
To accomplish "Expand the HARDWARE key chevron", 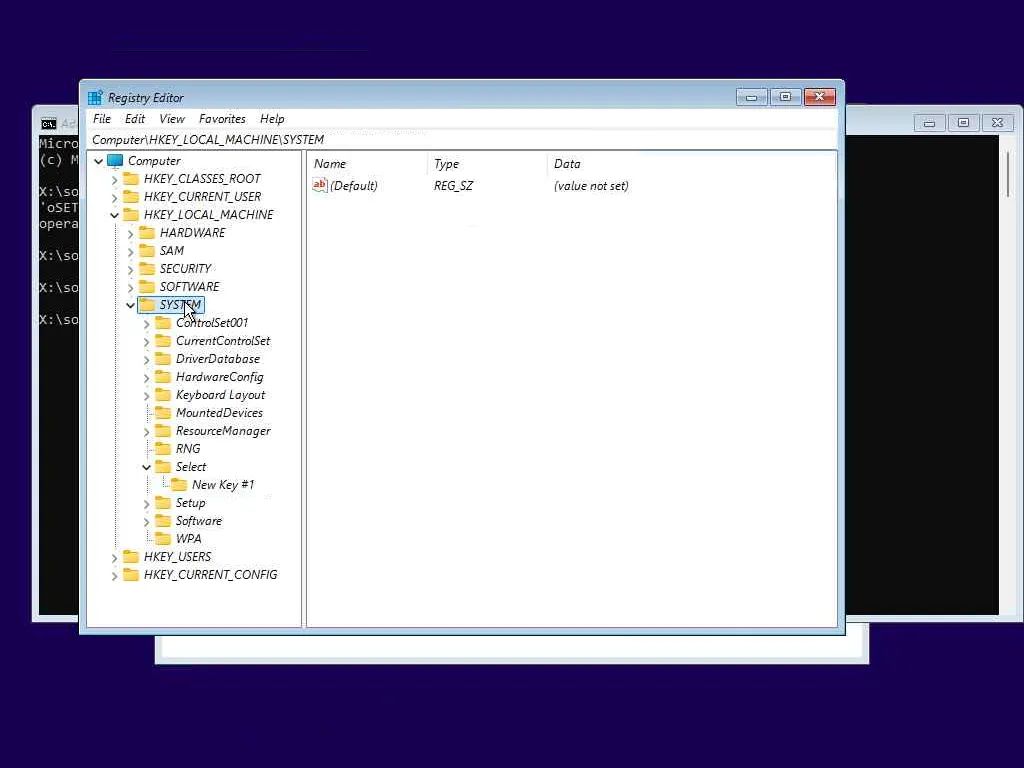I will pos(130,233).
